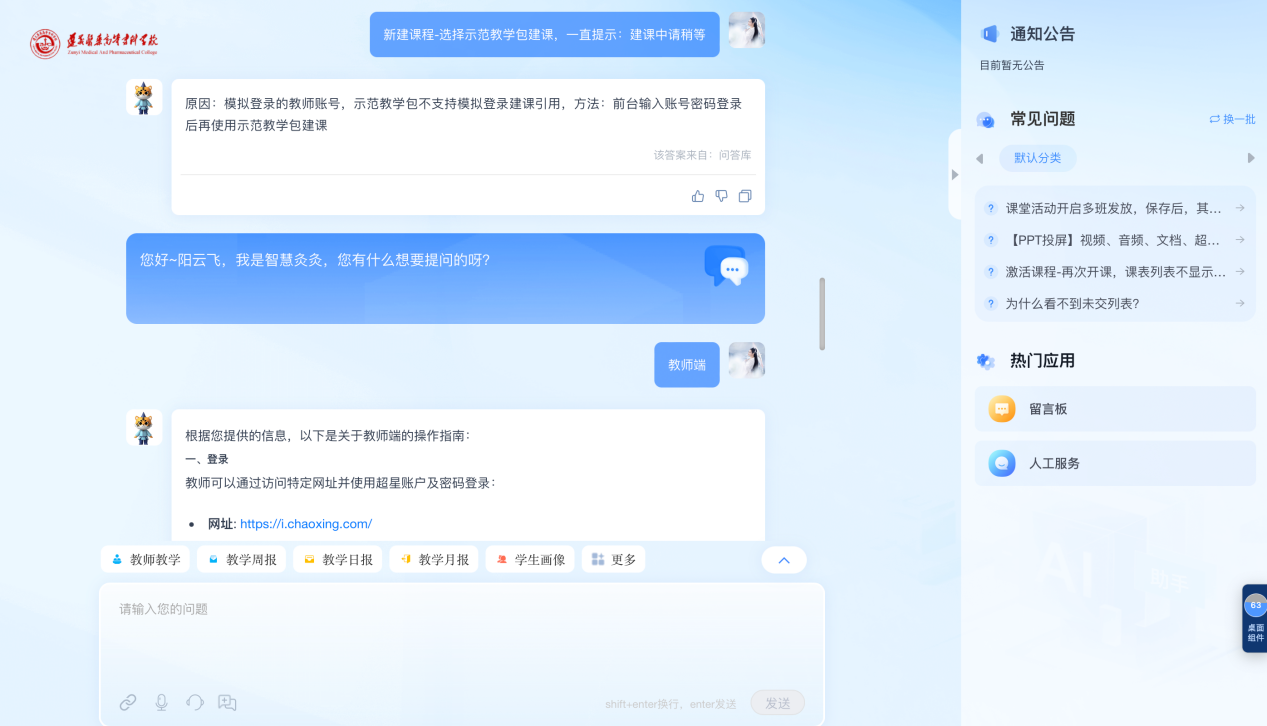Start a new chat with the add-conversation icon
This screenshot has width=1267, height=726.
click(x=228, y=702)
